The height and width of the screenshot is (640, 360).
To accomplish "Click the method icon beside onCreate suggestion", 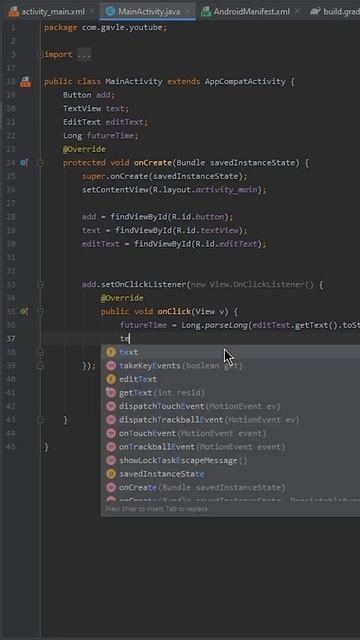I will click(x=111, y=487).
